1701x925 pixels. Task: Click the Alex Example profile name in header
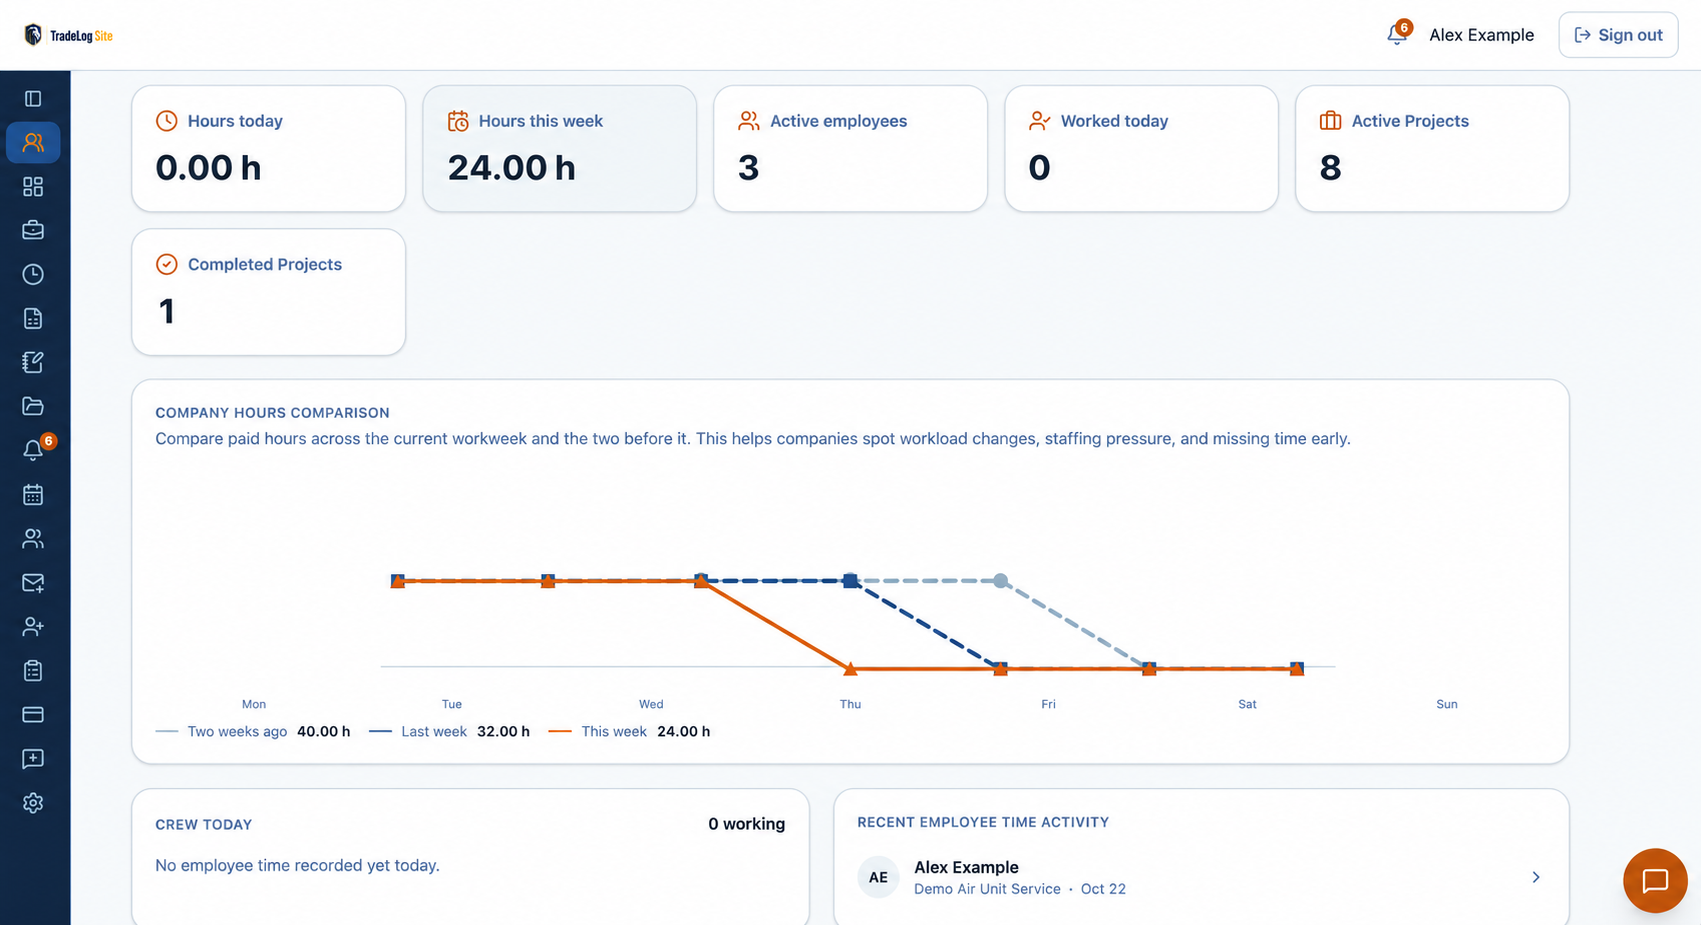coord(1481,35)
